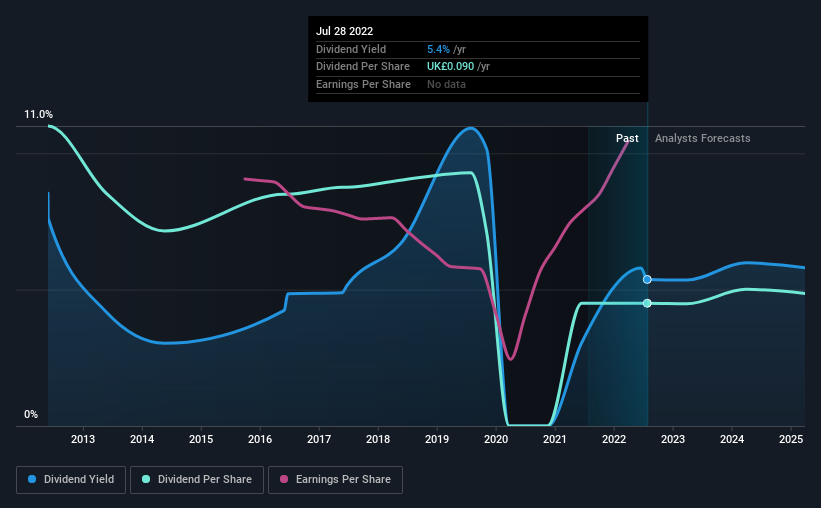Click the teal Dividend Per Share legend dot

click(146, 479)
